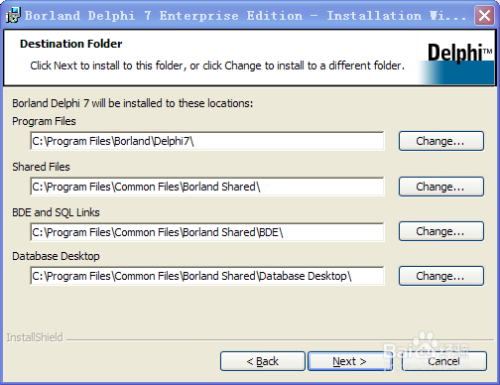Change the BDE and SQL Links folder

tap(441, 231)
